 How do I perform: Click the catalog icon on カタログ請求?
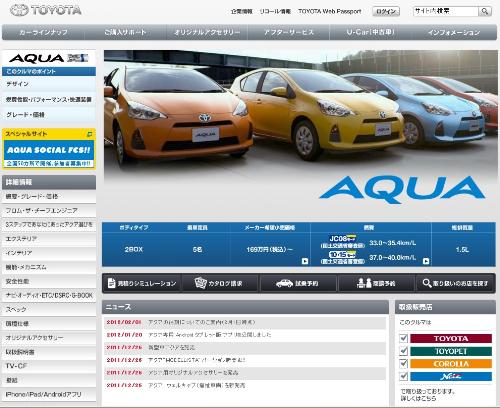201,283
